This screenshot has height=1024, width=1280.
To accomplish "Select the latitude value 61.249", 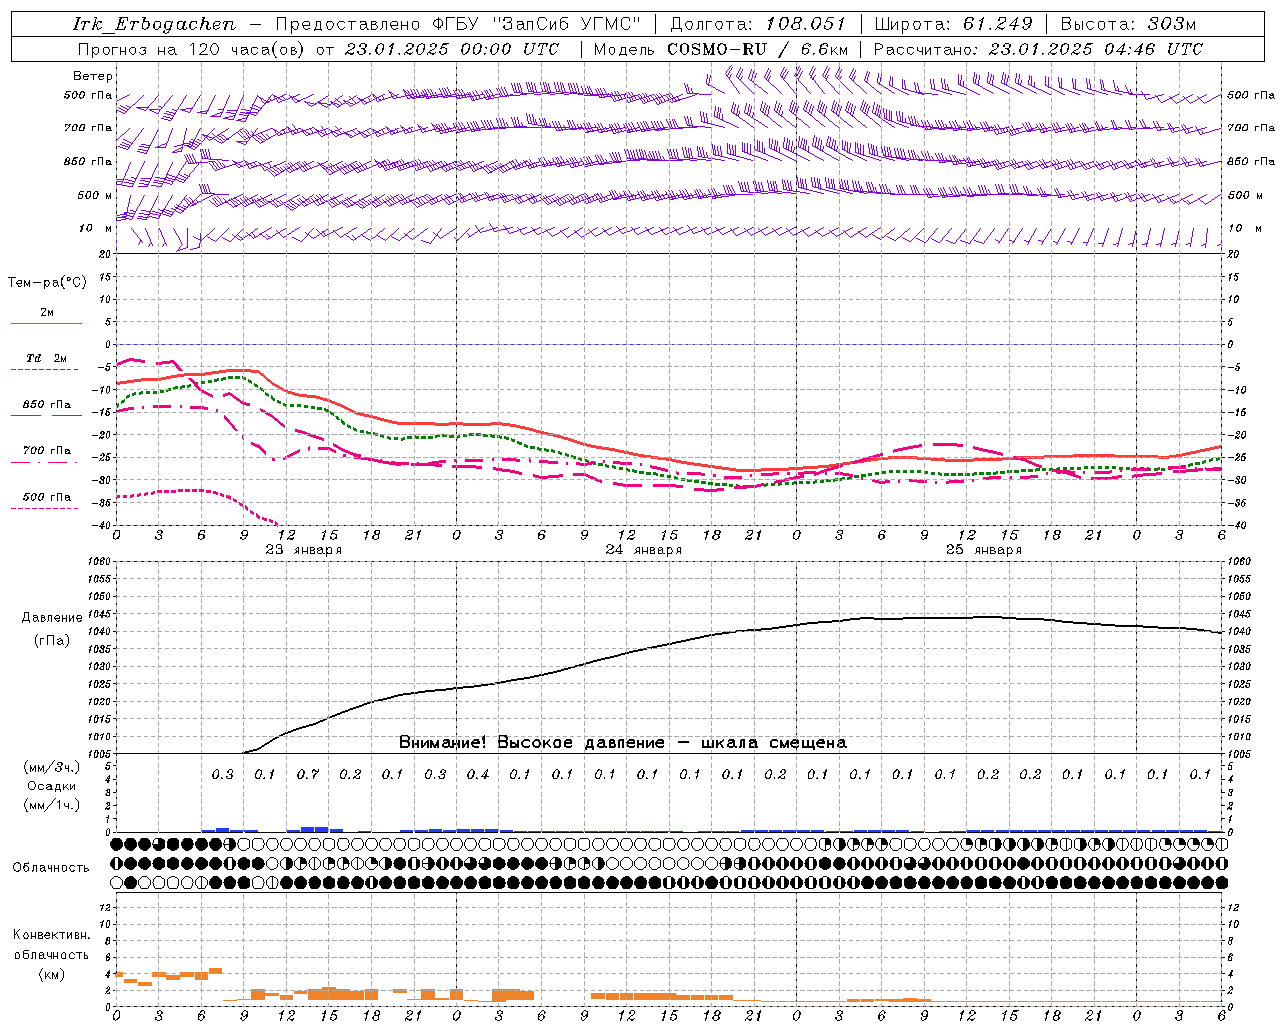I will 997,24.
